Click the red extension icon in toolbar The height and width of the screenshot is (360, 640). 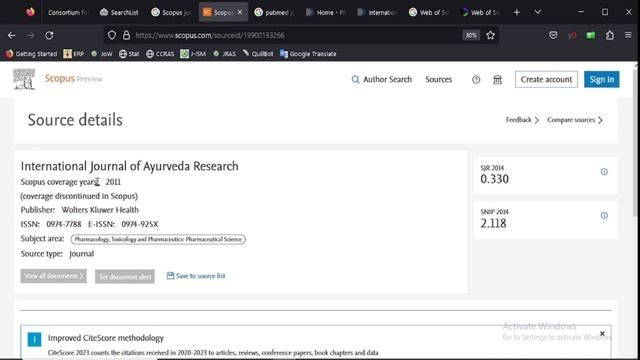pyautogui.click(x=572, y=36)
